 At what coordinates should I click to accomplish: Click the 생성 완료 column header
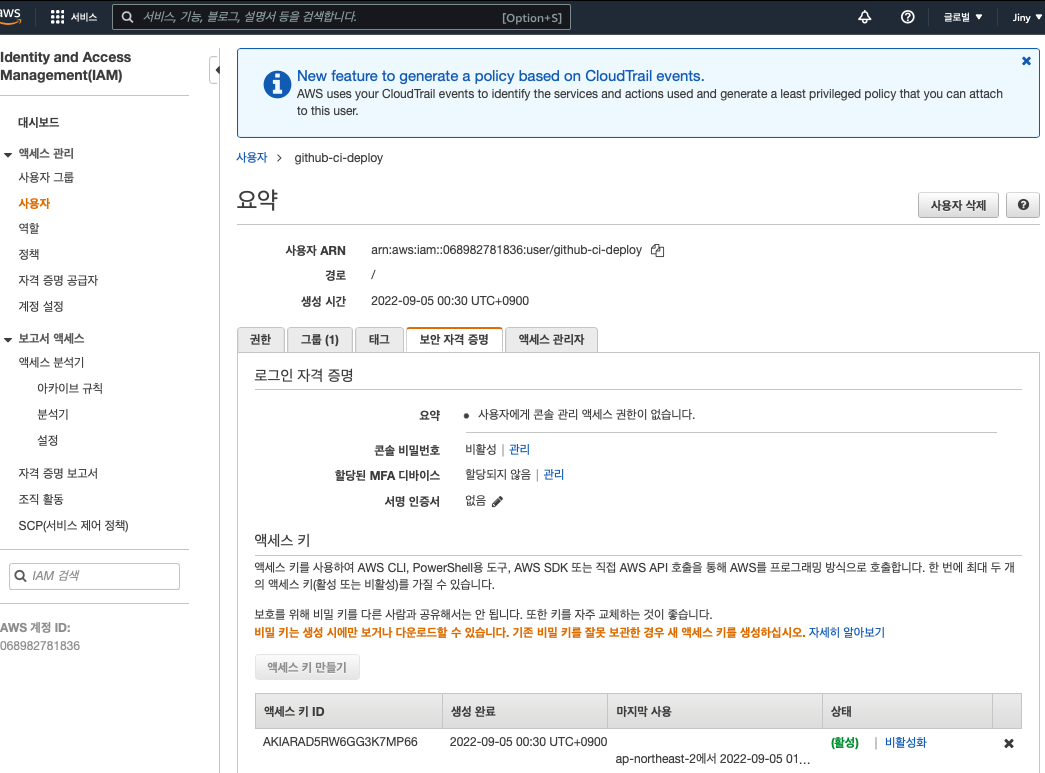525,711
